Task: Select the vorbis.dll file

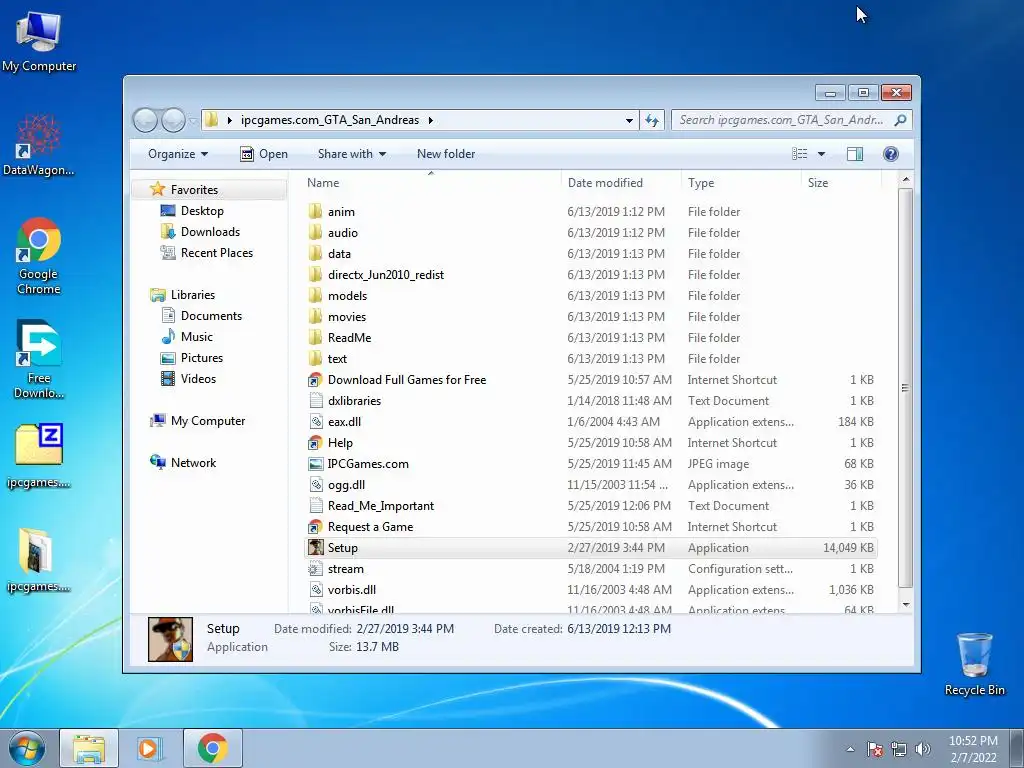Action: click(x=590, y=590)
